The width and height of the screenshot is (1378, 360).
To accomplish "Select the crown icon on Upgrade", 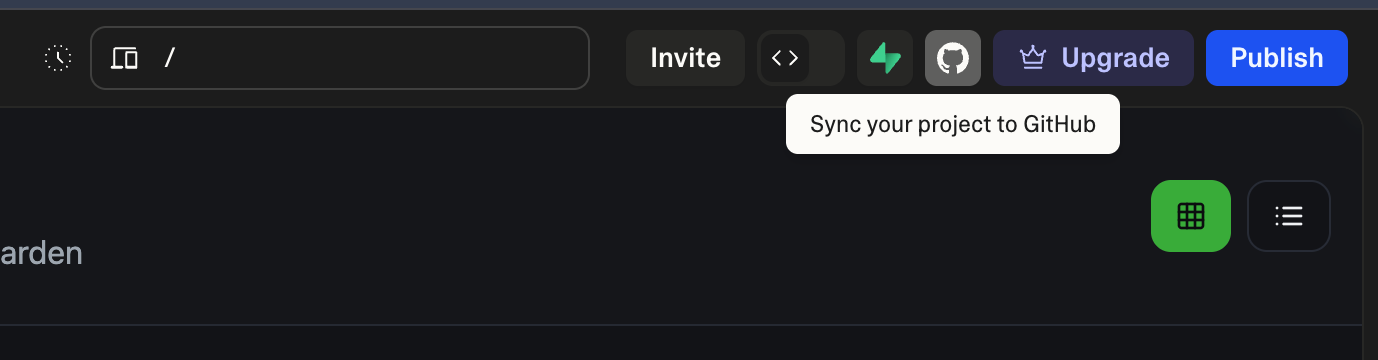I will (x=1033, y=58).
